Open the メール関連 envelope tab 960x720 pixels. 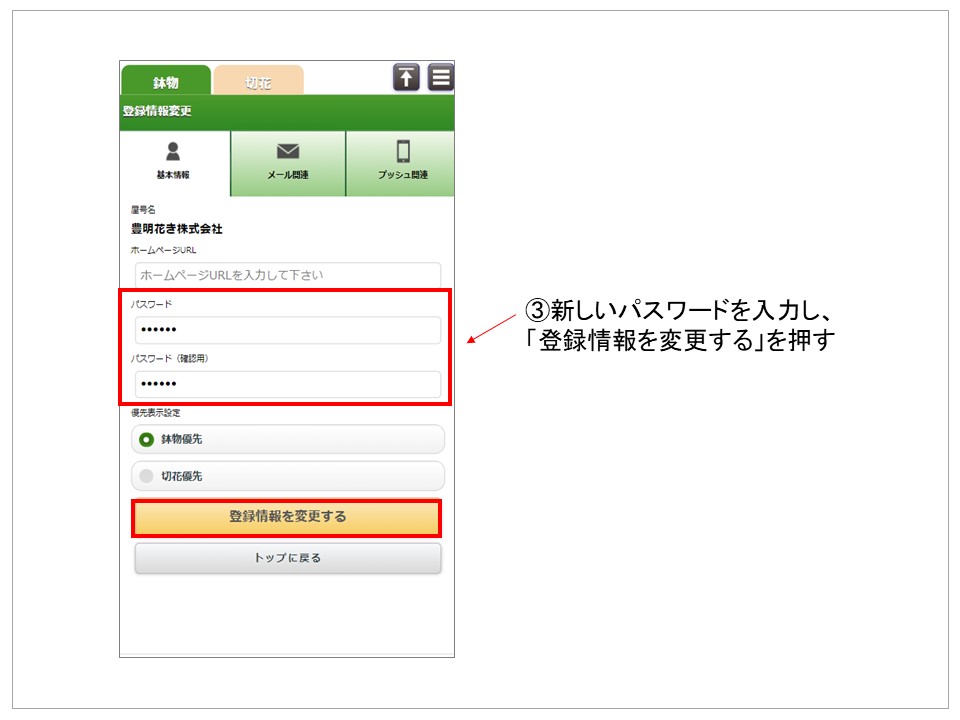288,163
